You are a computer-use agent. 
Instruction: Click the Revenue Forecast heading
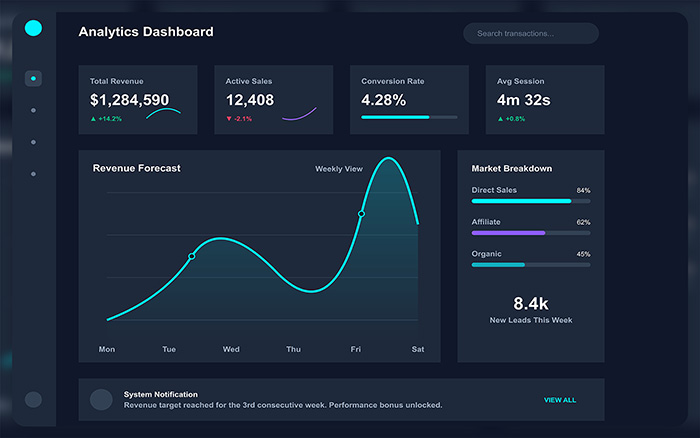point(137,168)
